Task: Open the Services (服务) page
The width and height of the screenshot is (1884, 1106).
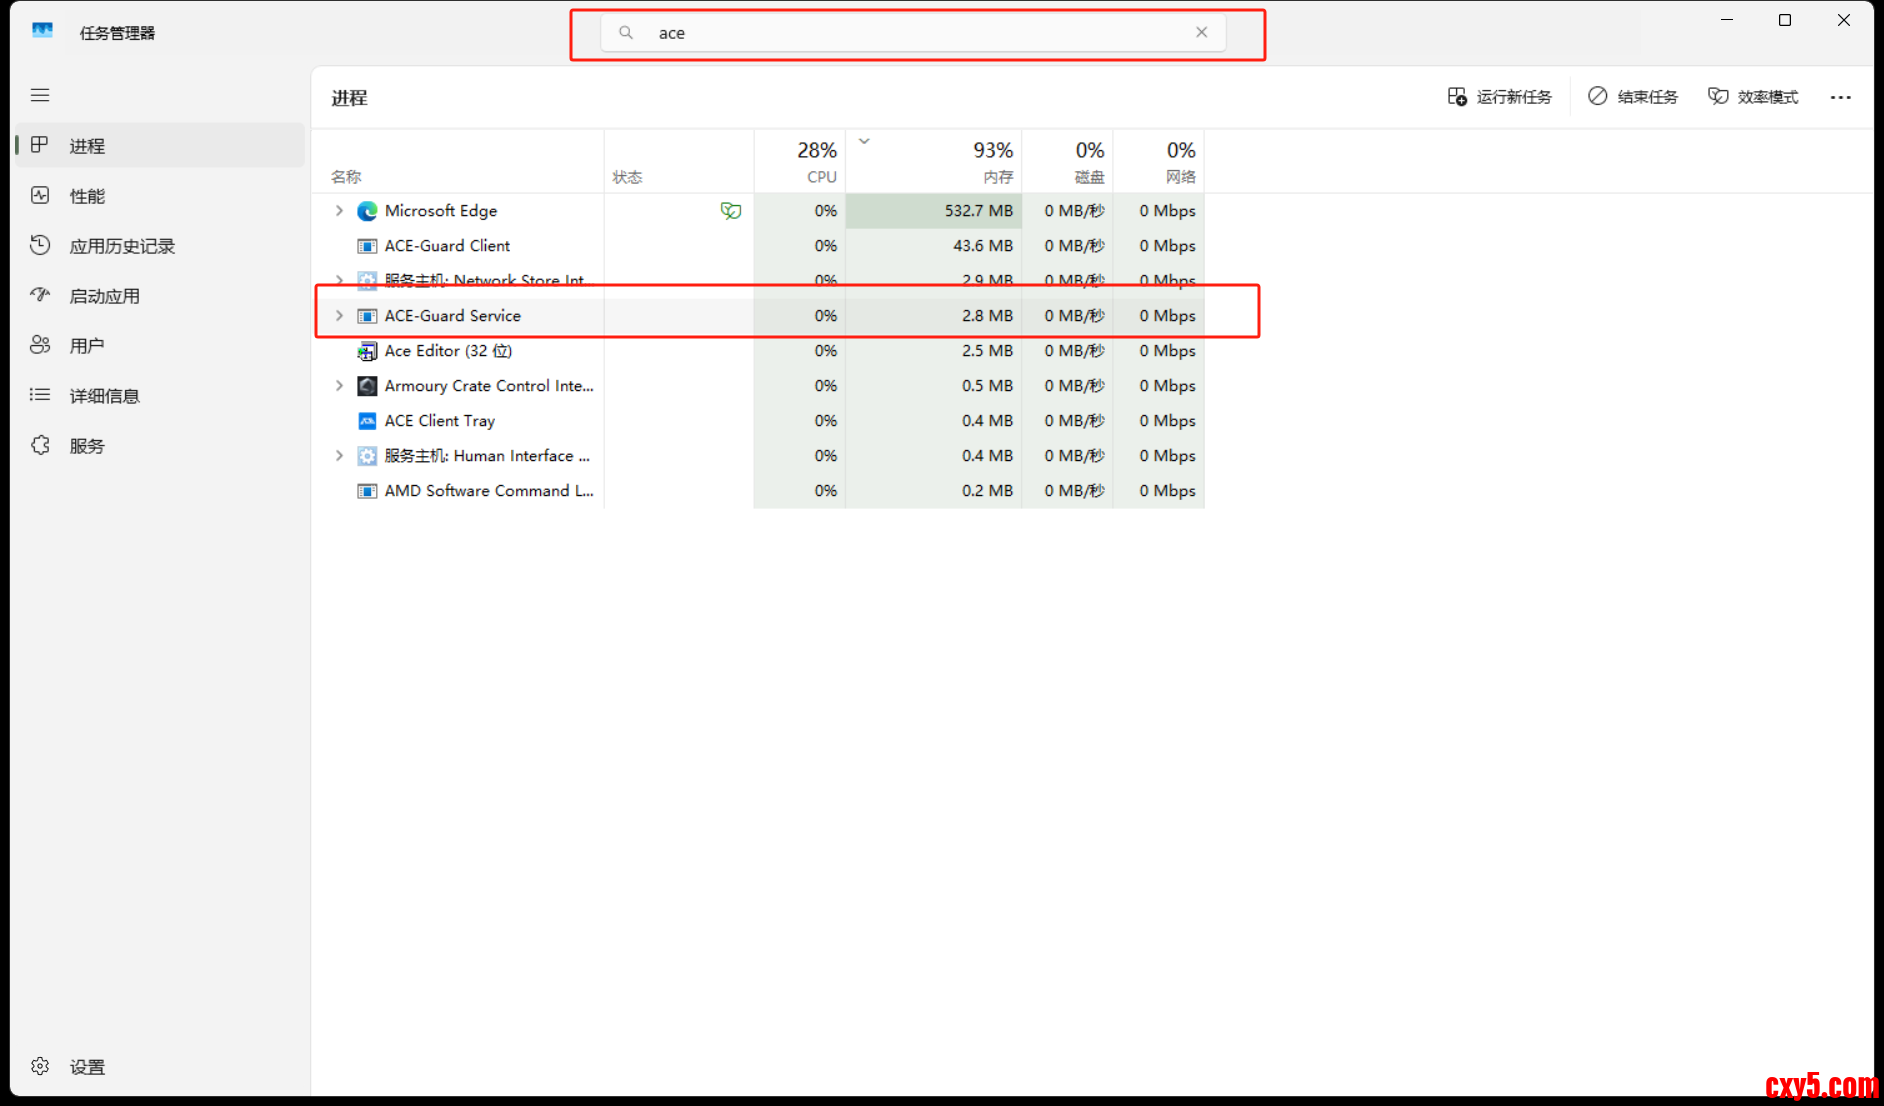Action: [x=87, y=446]
